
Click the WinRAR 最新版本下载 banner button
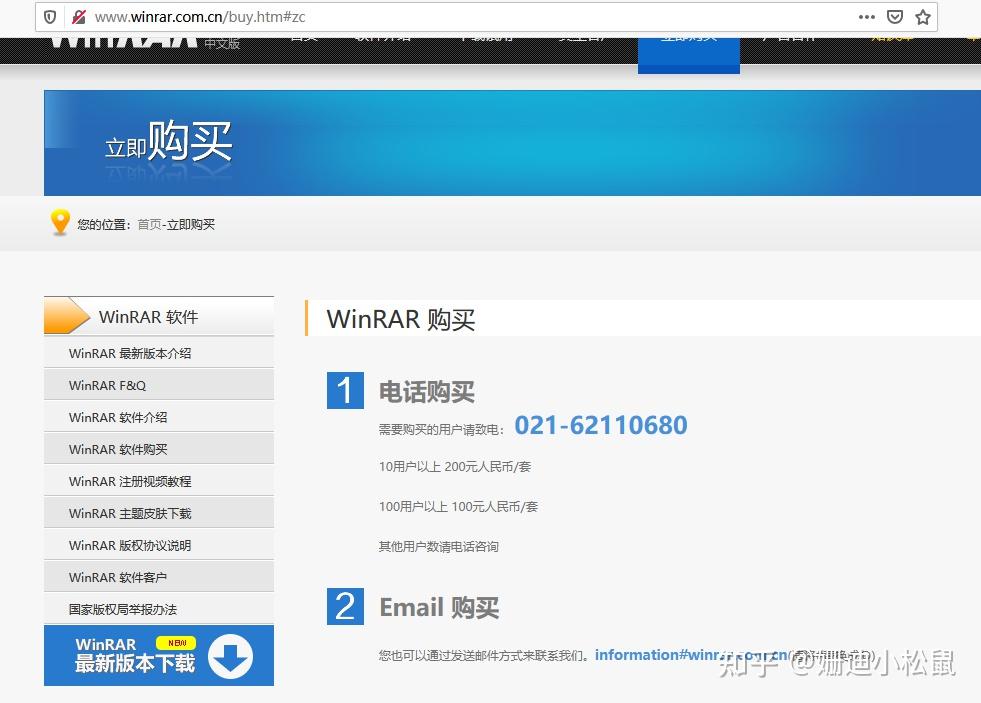[159, 655]
